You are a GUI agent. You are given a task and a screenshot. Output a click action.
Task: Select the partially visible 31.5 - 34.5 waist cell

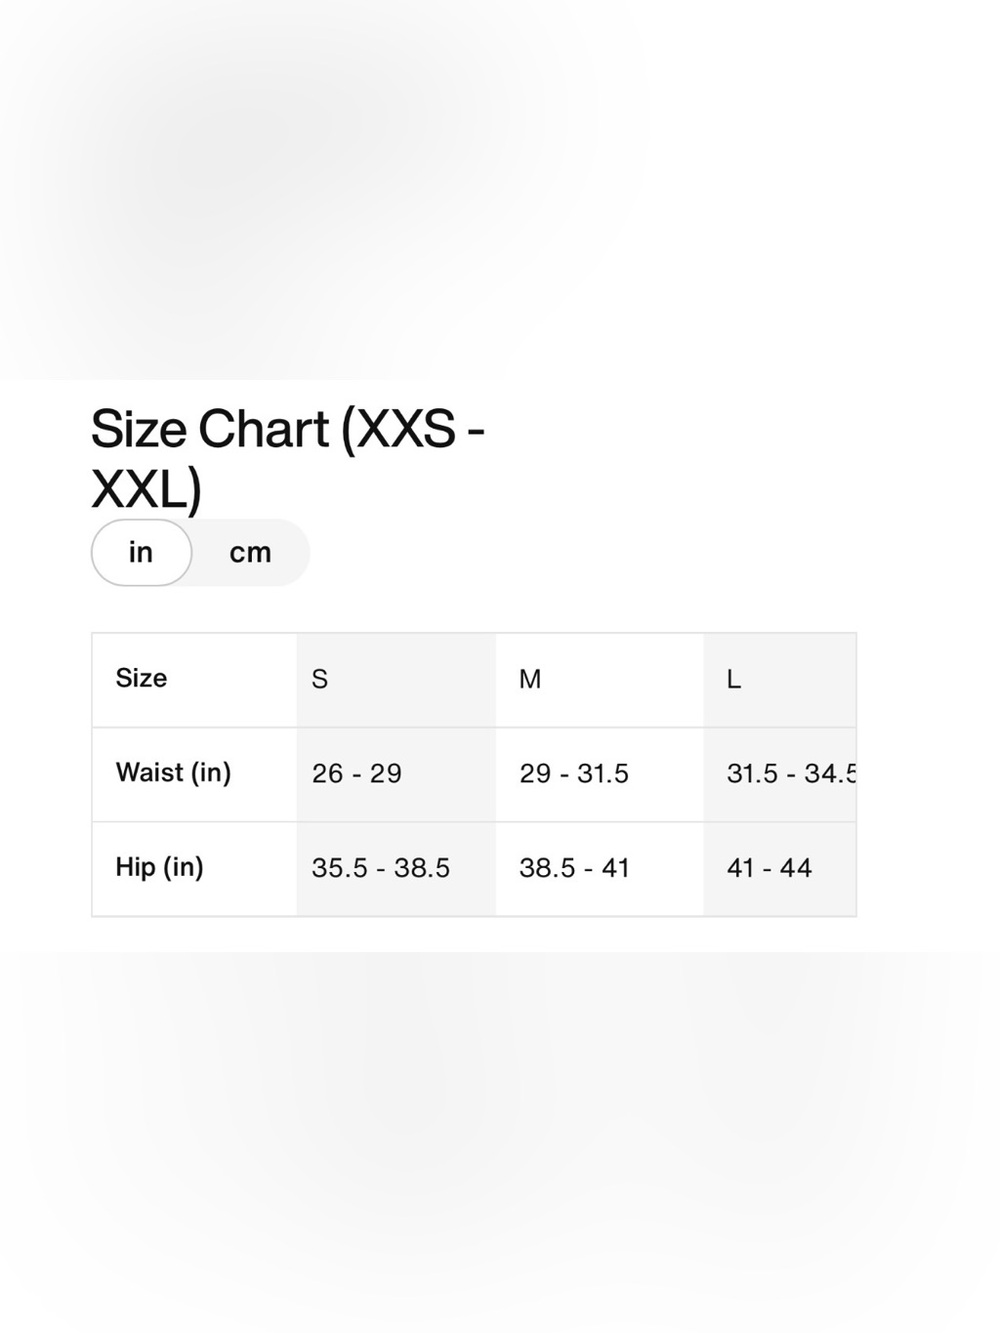[x=780, y=774]
